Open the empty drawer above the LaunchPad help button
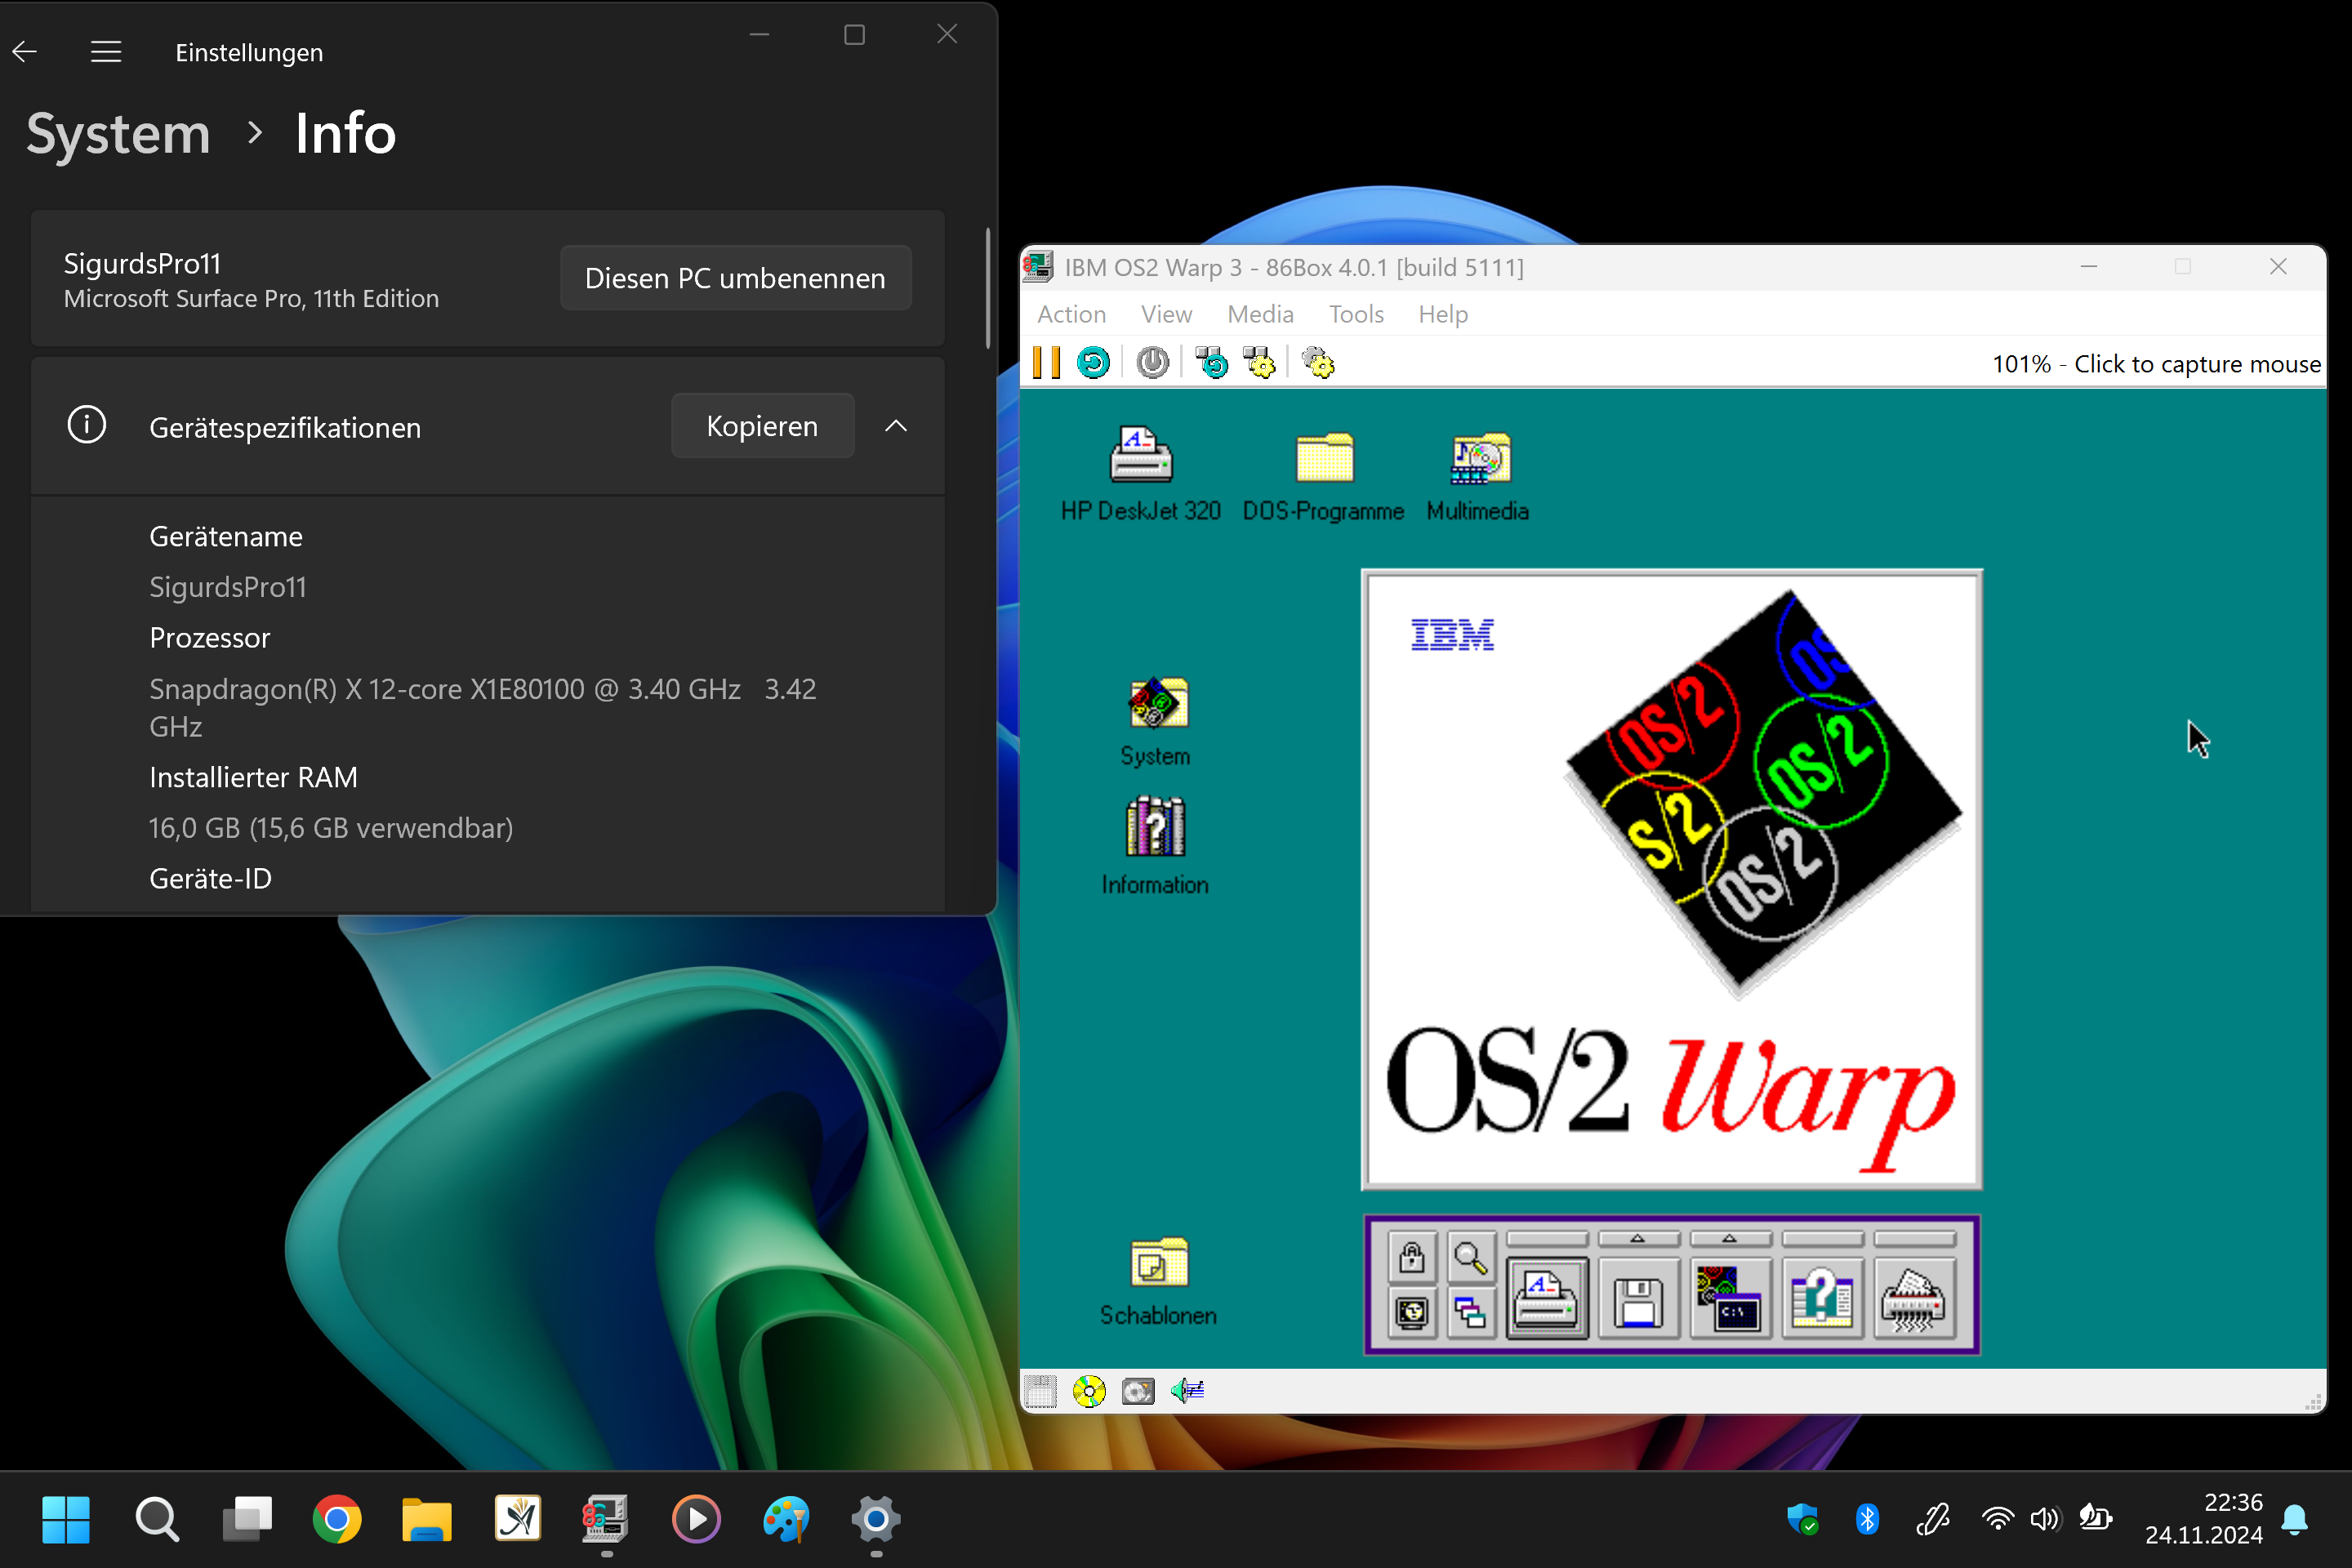This screenshot has height=1568, width=2352. (1822, 1239)
